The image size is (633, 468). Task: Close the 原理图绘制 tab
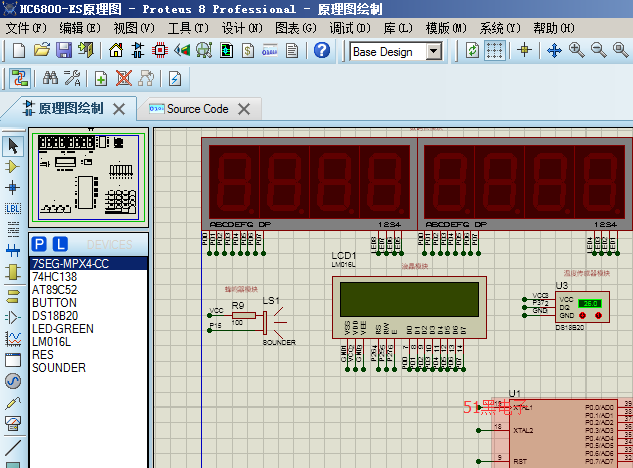(119, 109)
